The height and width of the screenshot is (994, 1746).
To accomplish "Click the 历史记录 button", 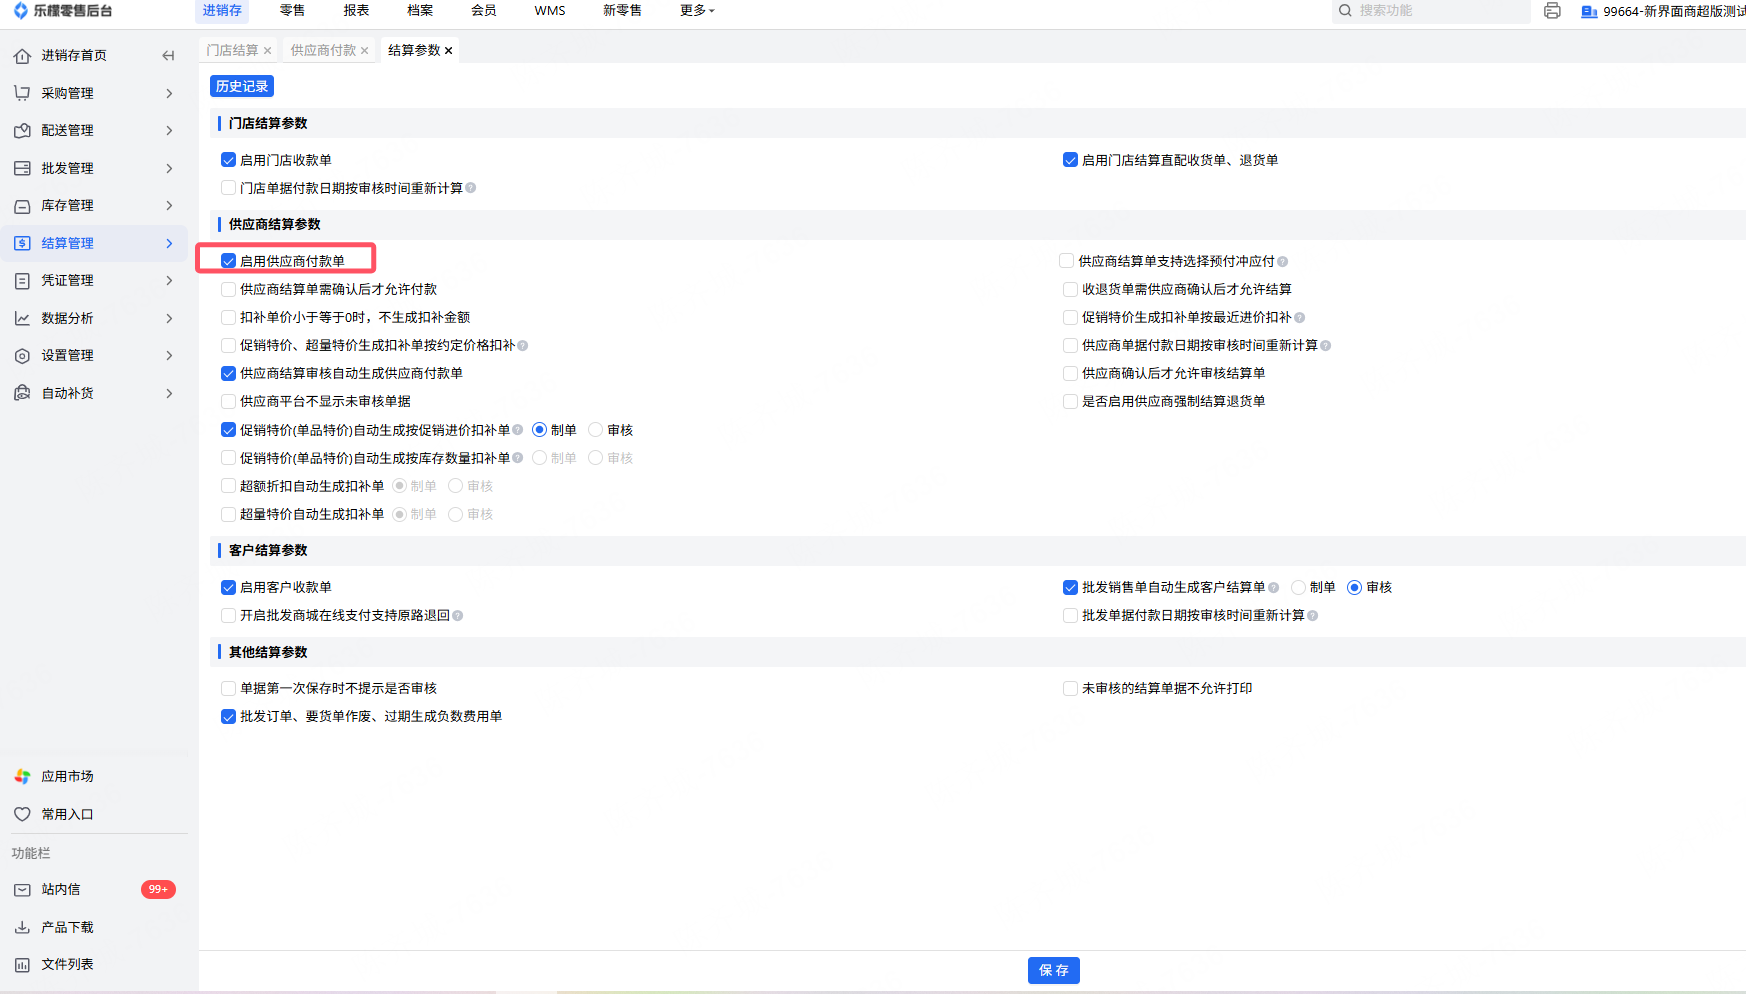I will pyautogui.click(x=242, y=87).
